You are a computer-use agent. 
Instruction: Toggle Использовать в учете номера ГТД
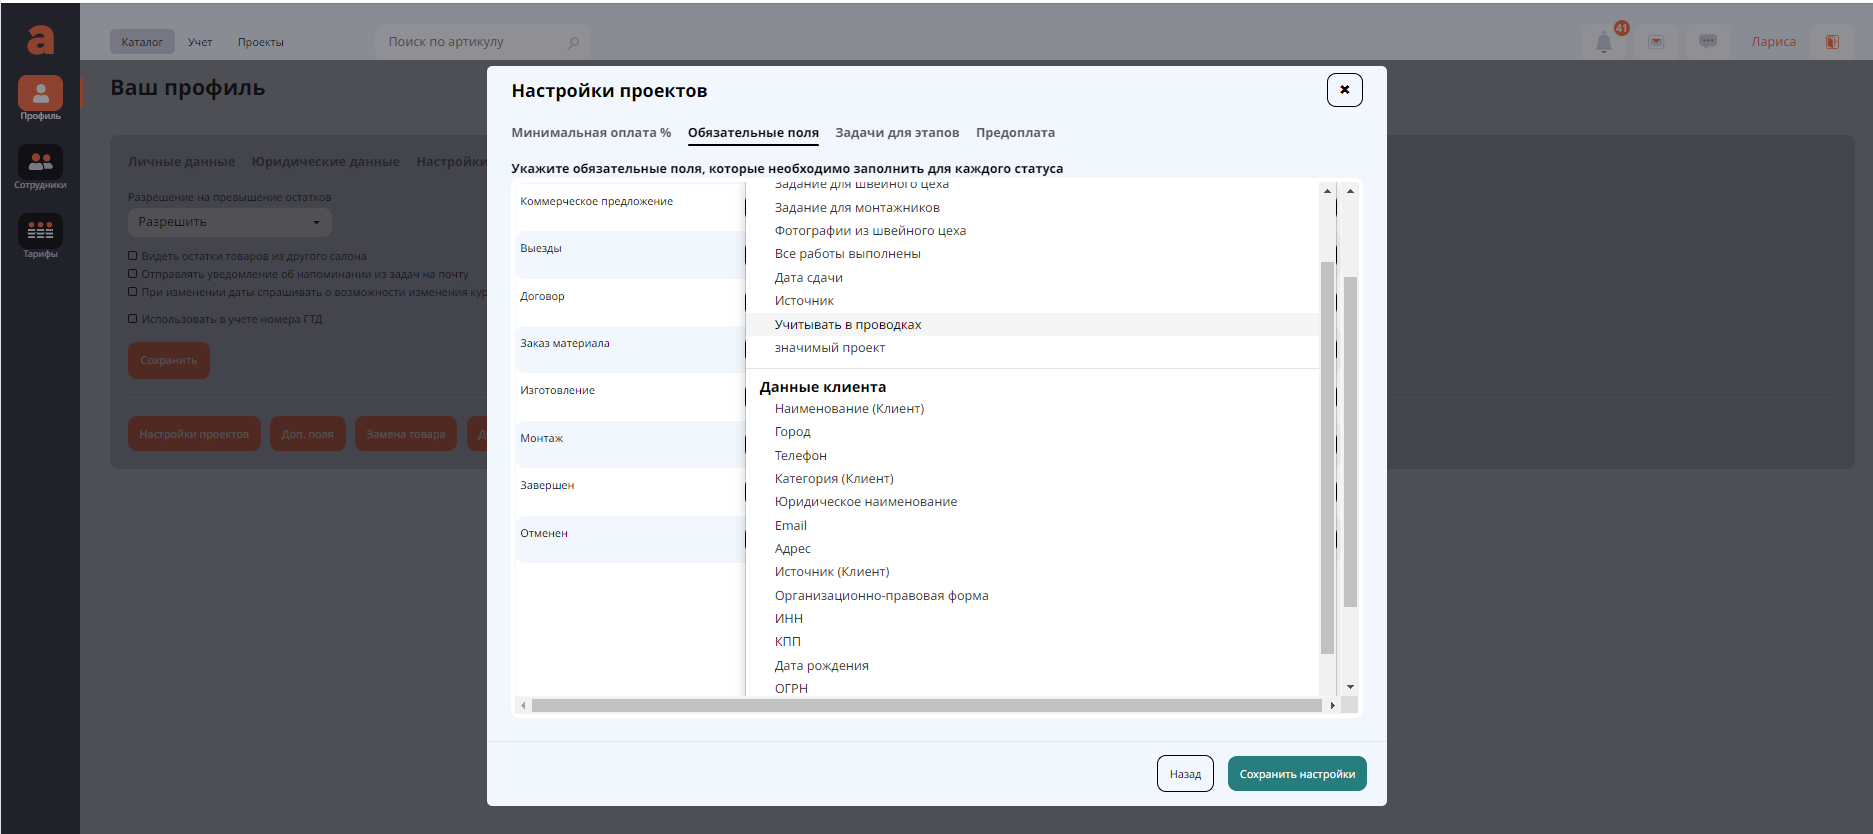pos(133,319)
